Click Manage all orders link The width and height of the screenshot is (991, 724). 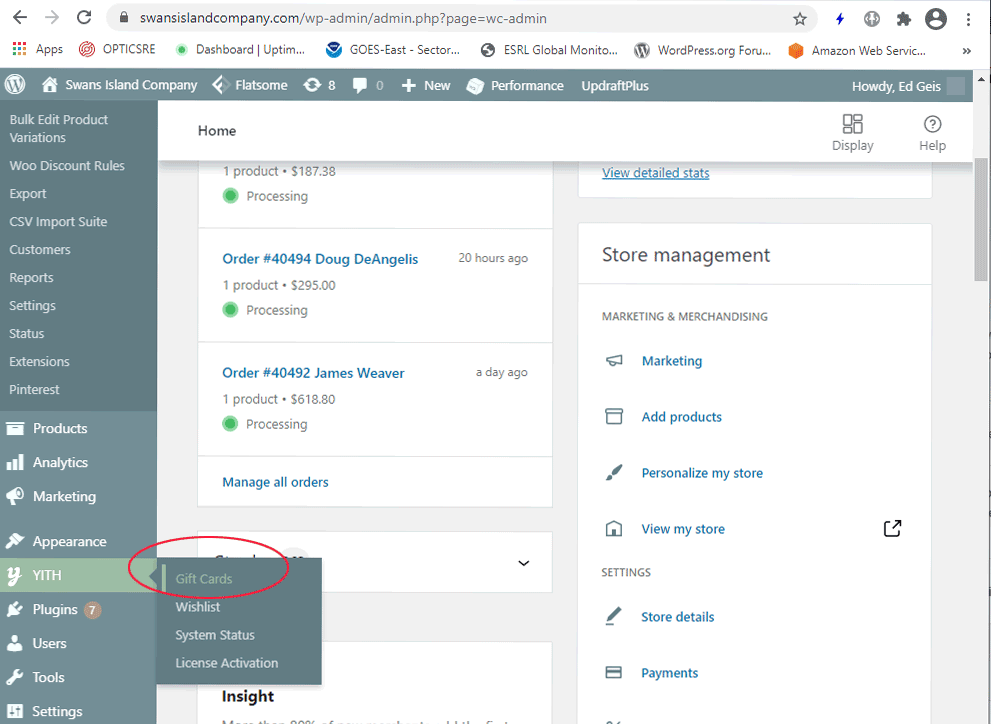[275, 482]
